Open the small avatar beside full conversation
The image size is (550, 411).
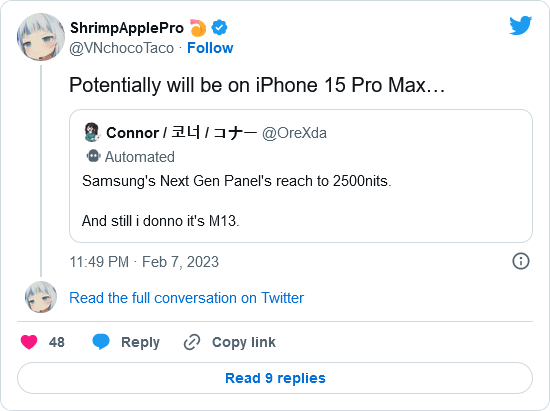click(x=41, y=297)
